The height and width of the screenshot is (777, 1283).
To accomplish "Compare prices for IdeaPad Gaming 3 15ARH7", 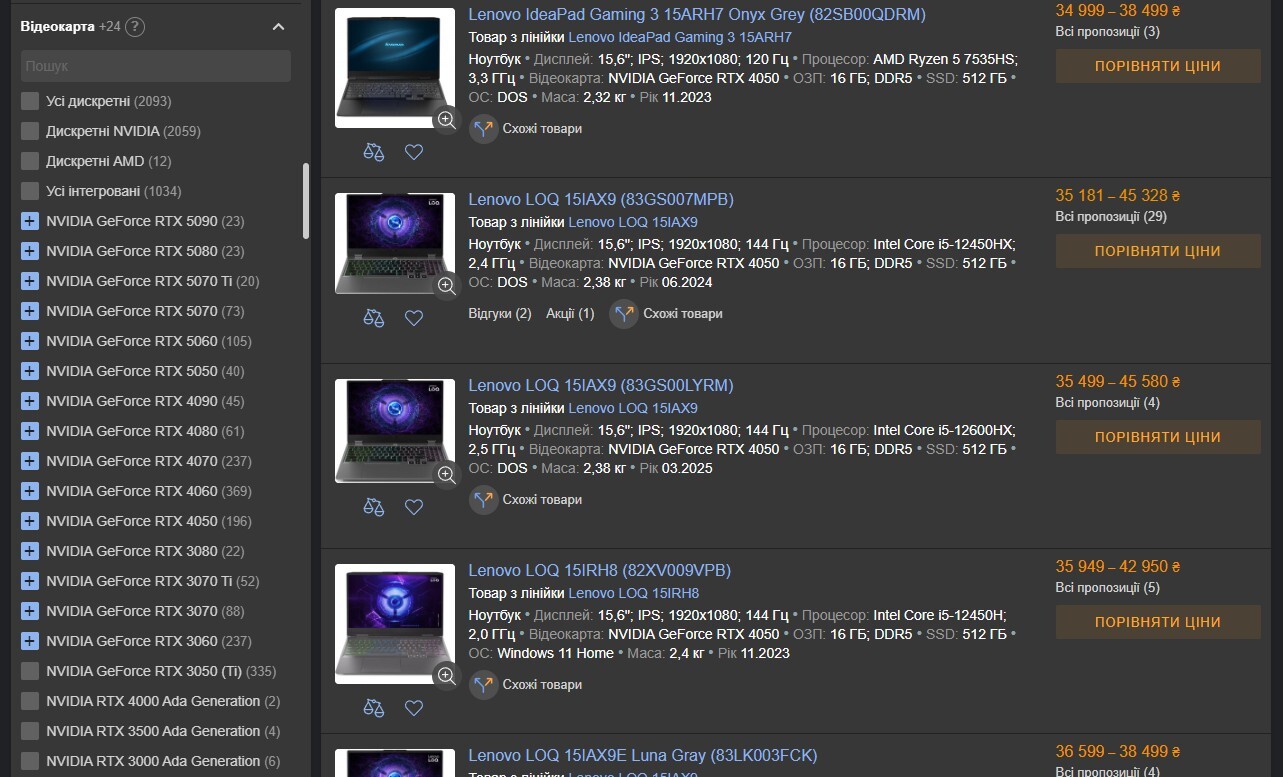I will (x=1158, y=66).
